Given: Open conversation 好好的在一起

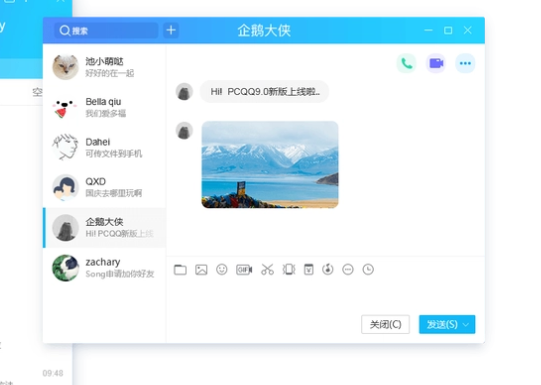Looking at the screenshot, I should [104, 67].
